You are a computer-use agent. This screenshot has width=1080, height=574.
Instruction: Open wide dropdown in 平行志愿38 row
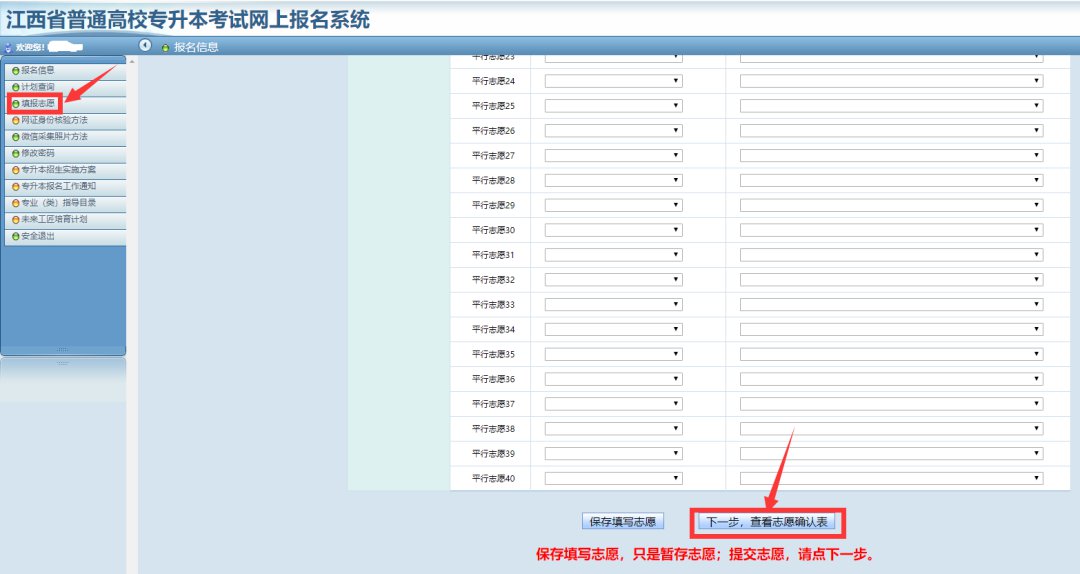tap(891, 428)
